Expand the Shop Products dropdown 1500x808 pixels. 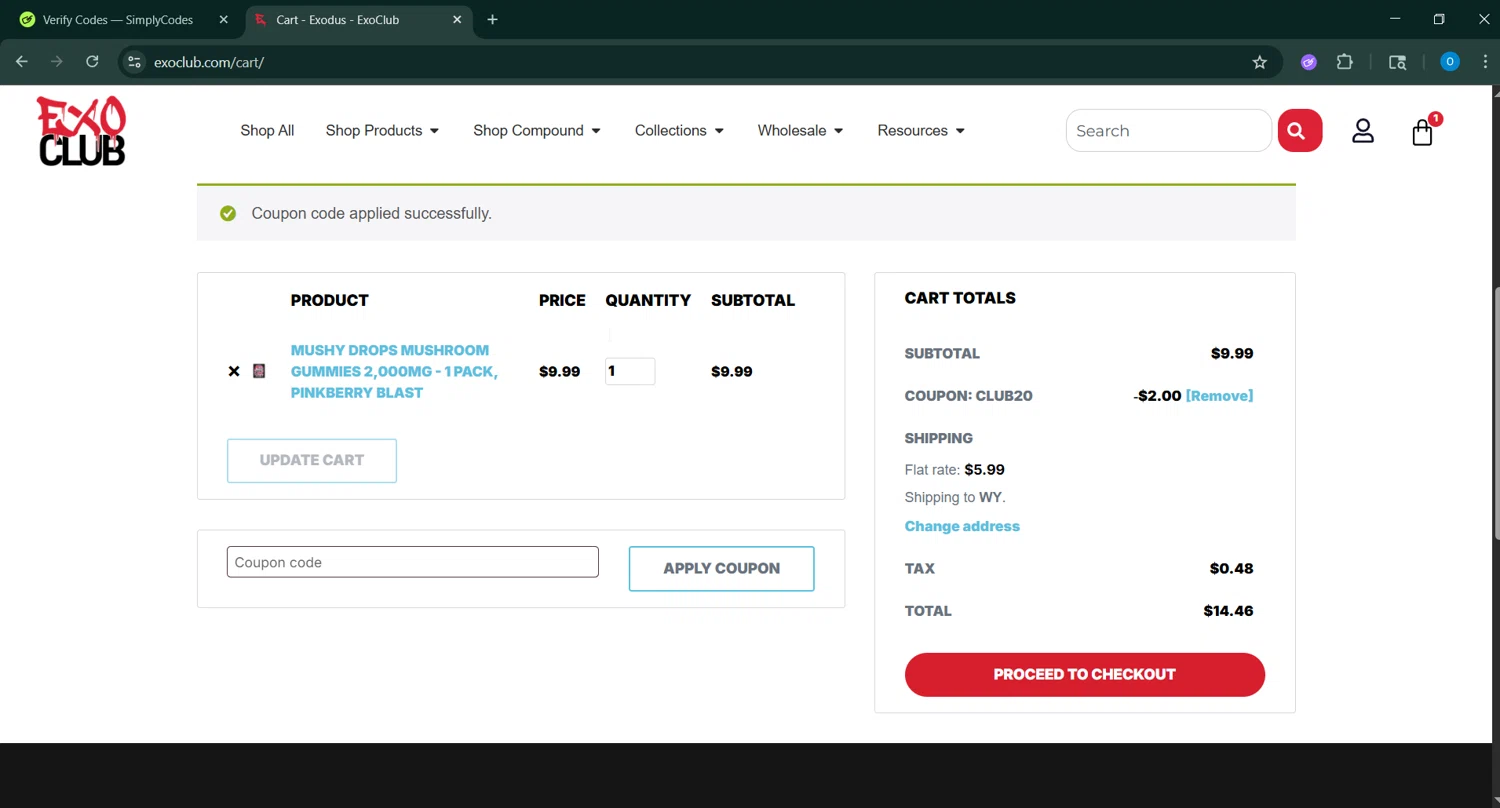coord(382,131)
